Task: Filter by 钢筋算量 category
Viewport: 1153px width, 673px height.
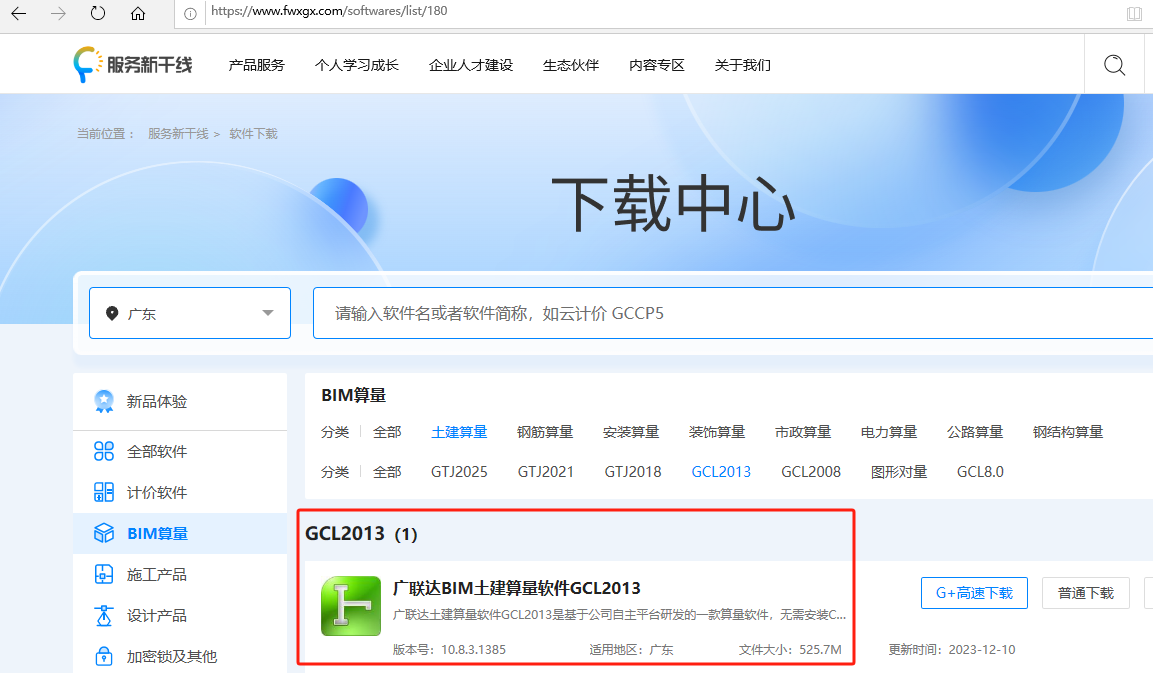Action: pos(545,432)
